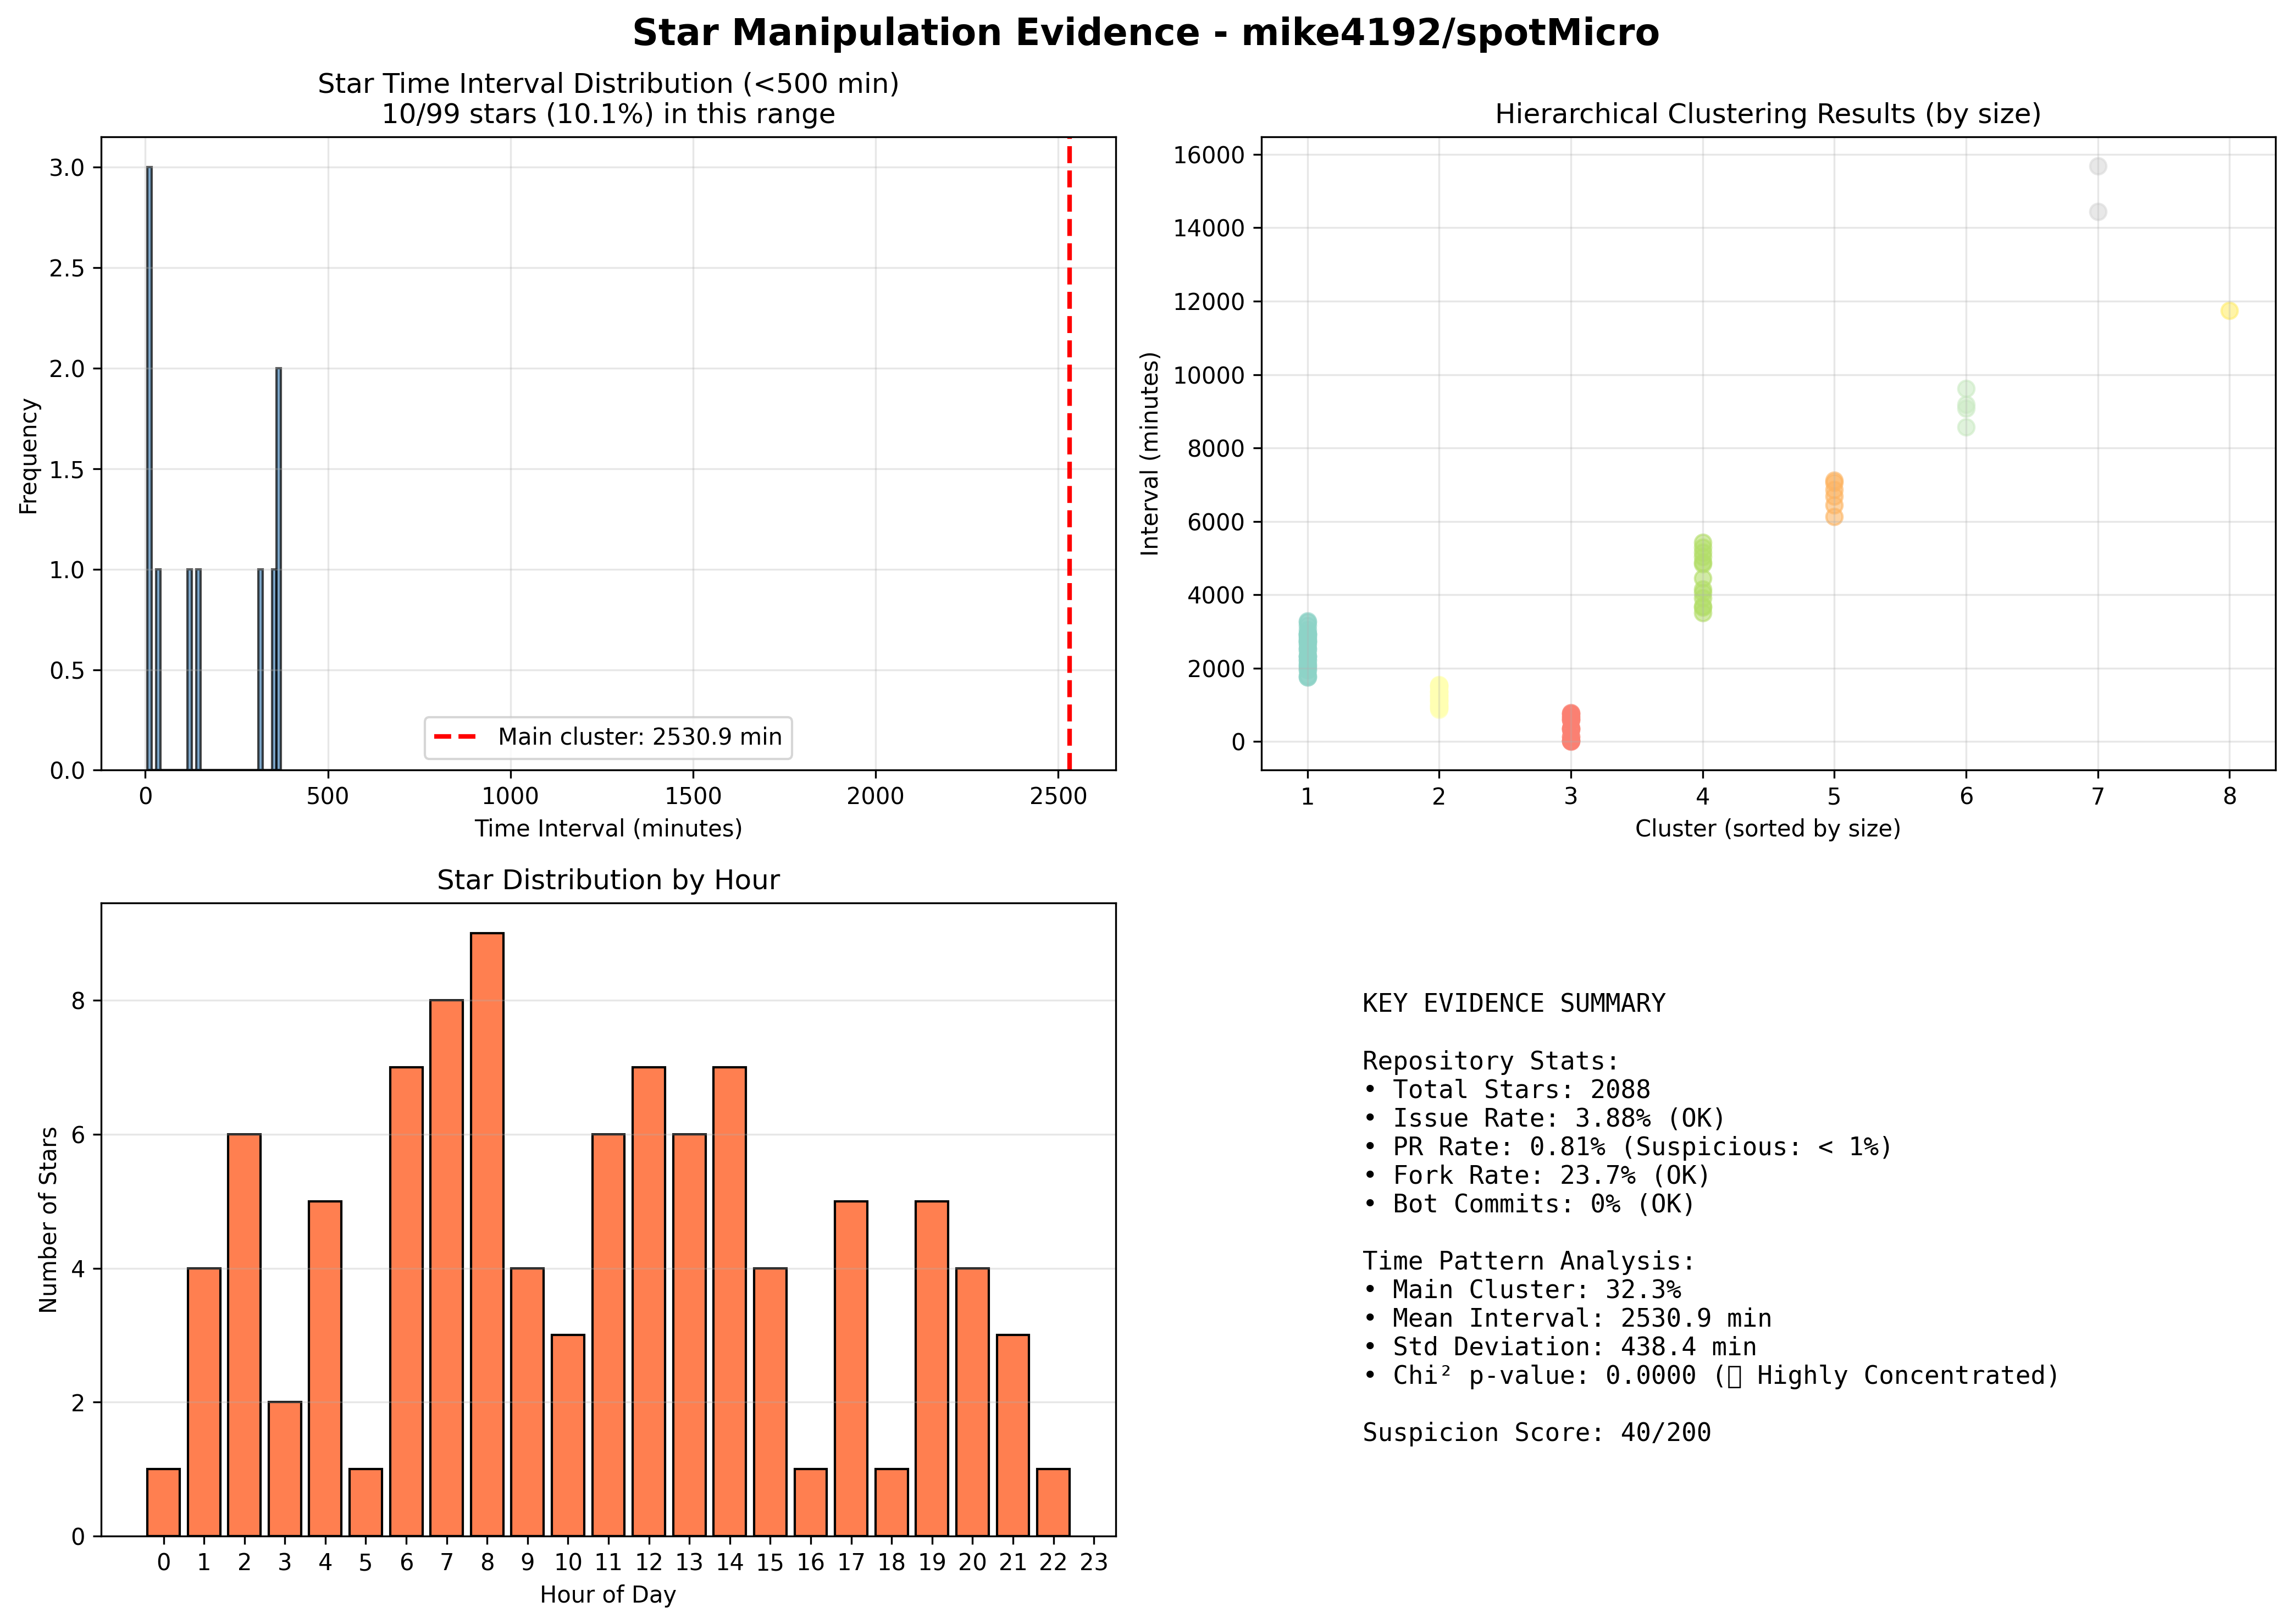The height and width of the screenshot is (1624, 2292).
Task: Select the lower gray point of cluster 7
Action: 2098,212
